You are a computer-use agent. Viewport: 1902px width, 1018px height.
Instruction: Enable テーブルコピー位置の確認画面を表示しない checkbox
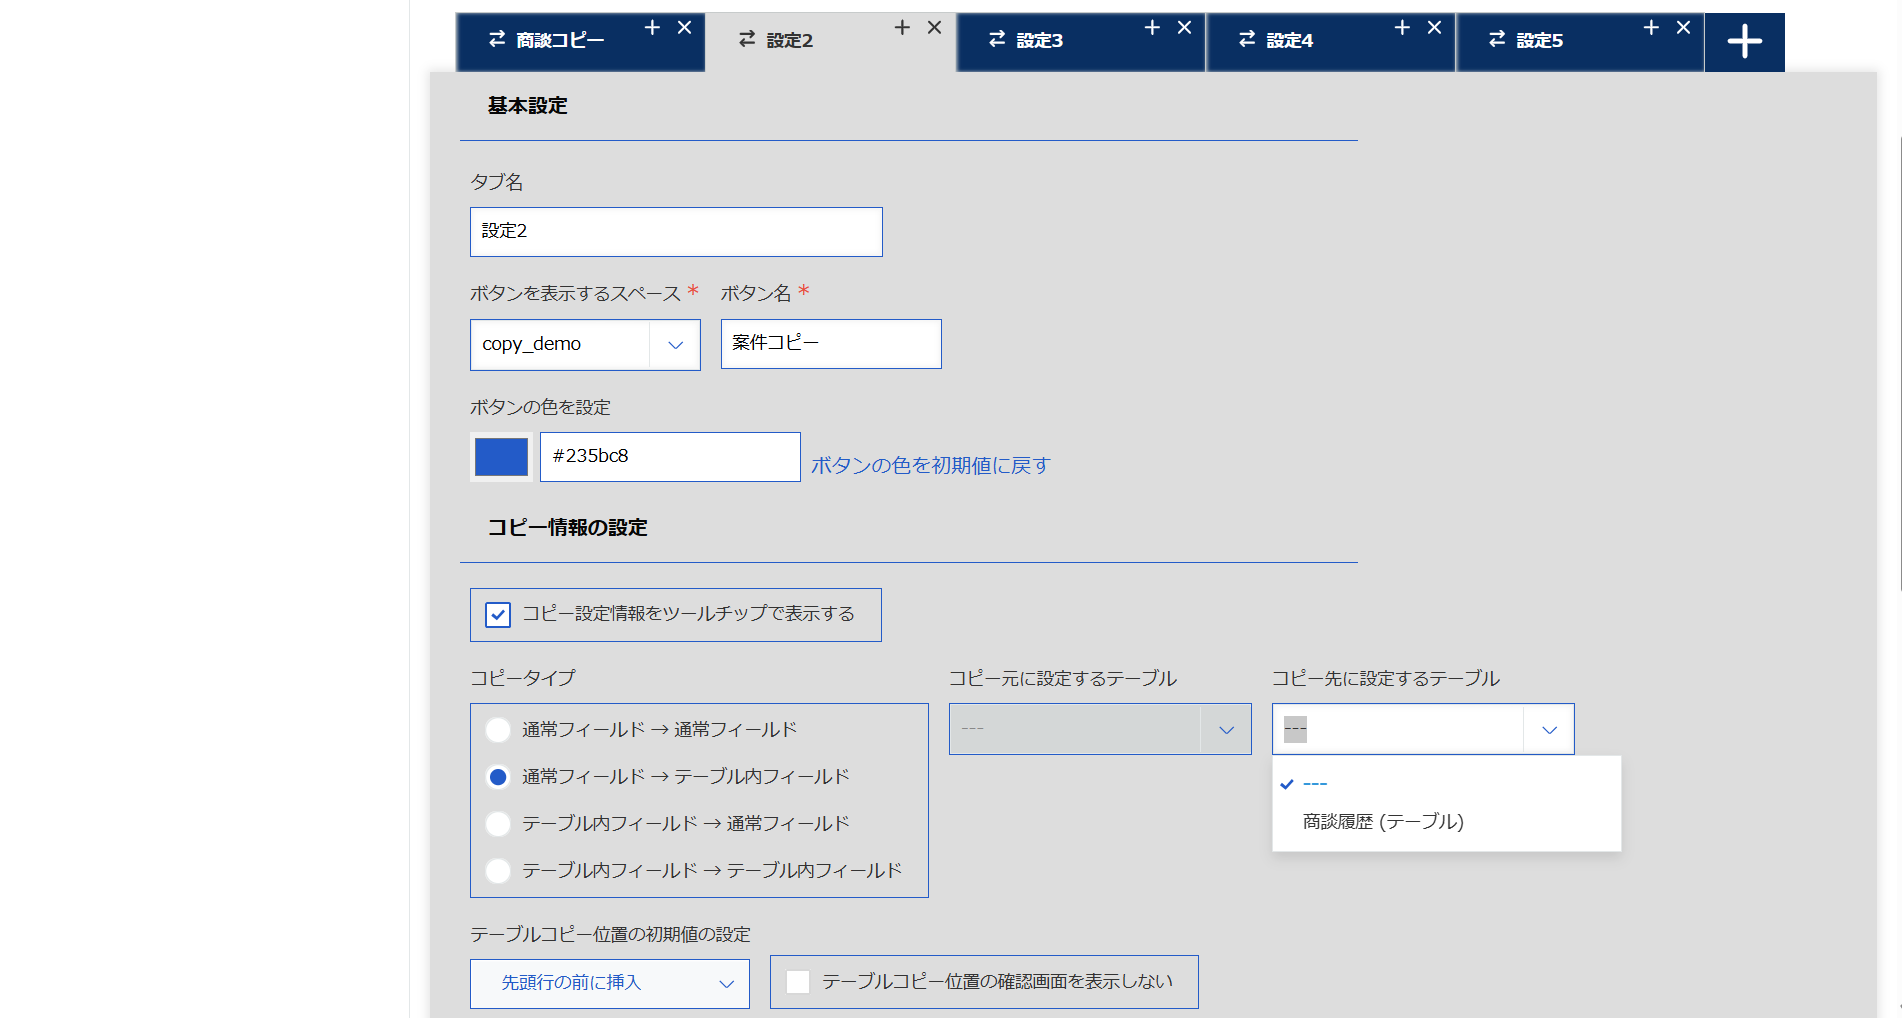798,982
